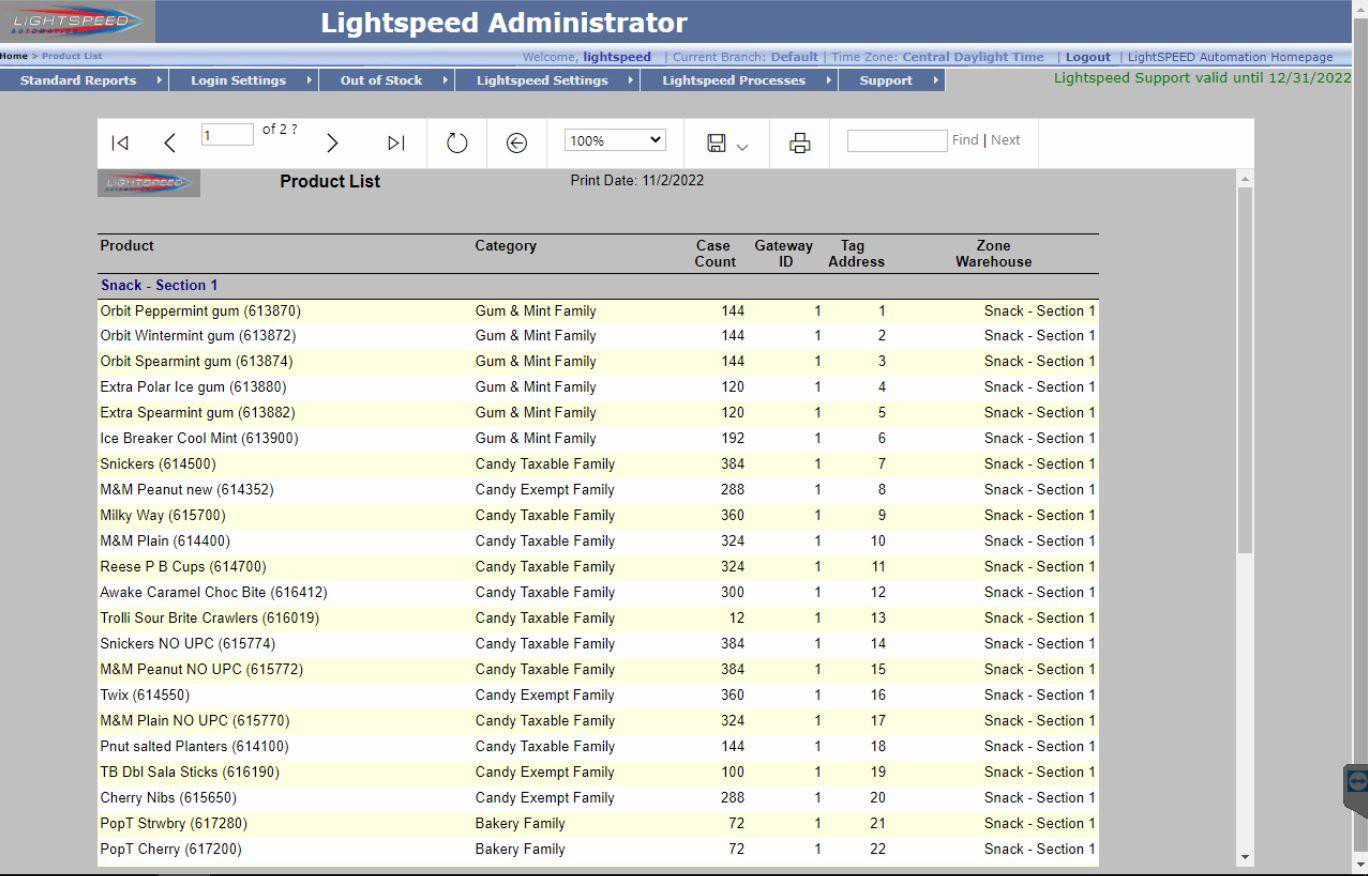Click the Logout link

tap(1088, 57)
